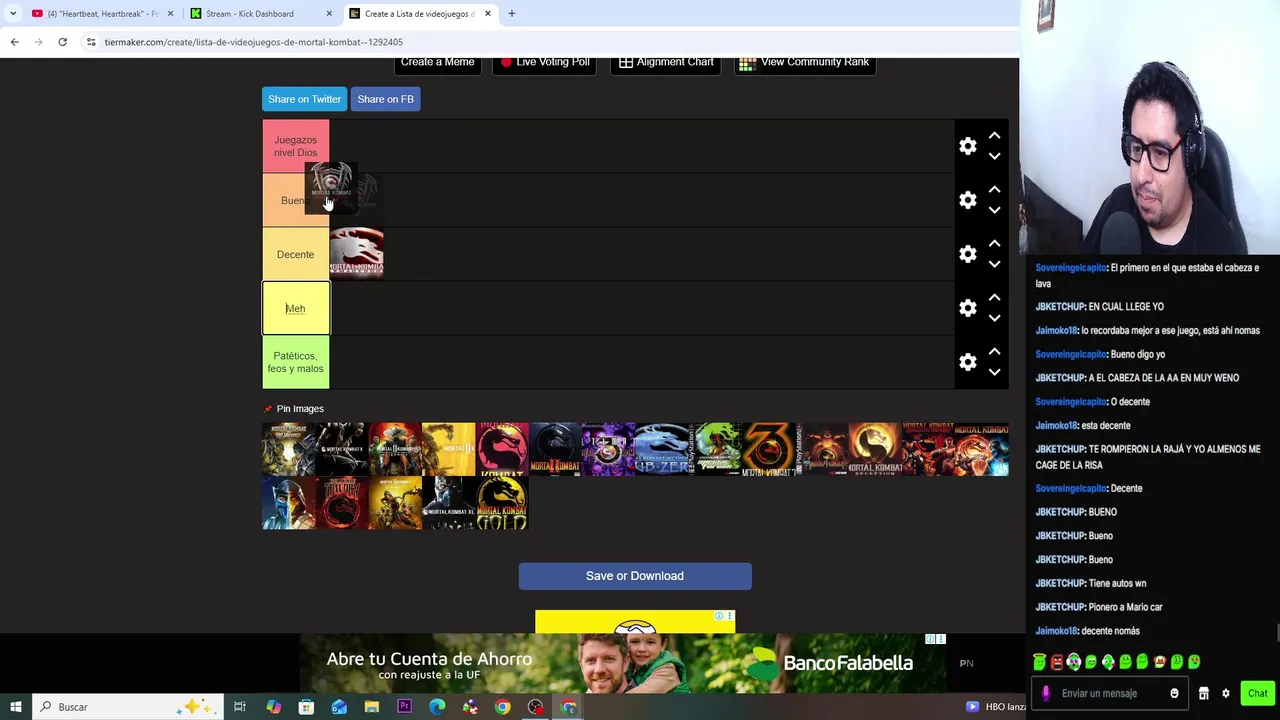Select Mortal Kombat XL cover thumbnail
Viewport: 1280px width, 720px height.
click(448, 503)
